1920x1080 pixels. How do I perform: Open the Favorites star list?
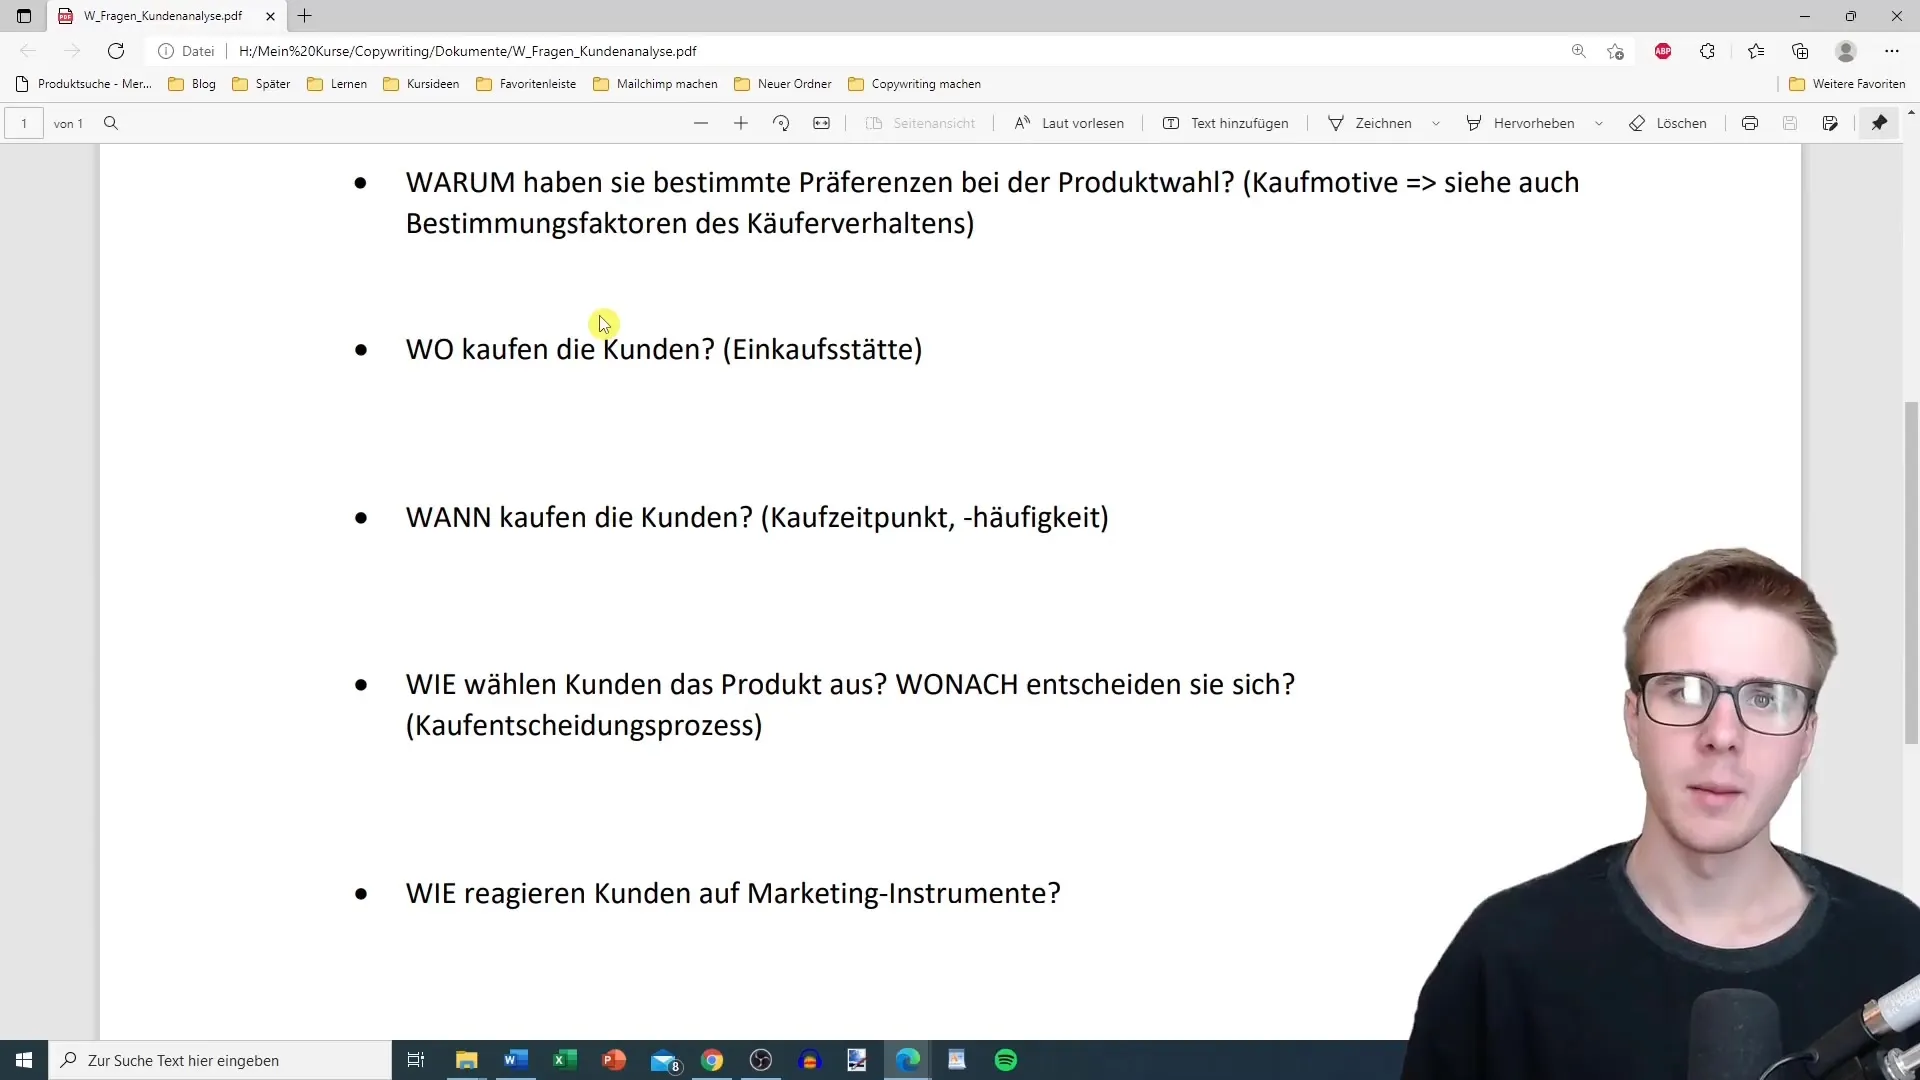(1756, 51)
